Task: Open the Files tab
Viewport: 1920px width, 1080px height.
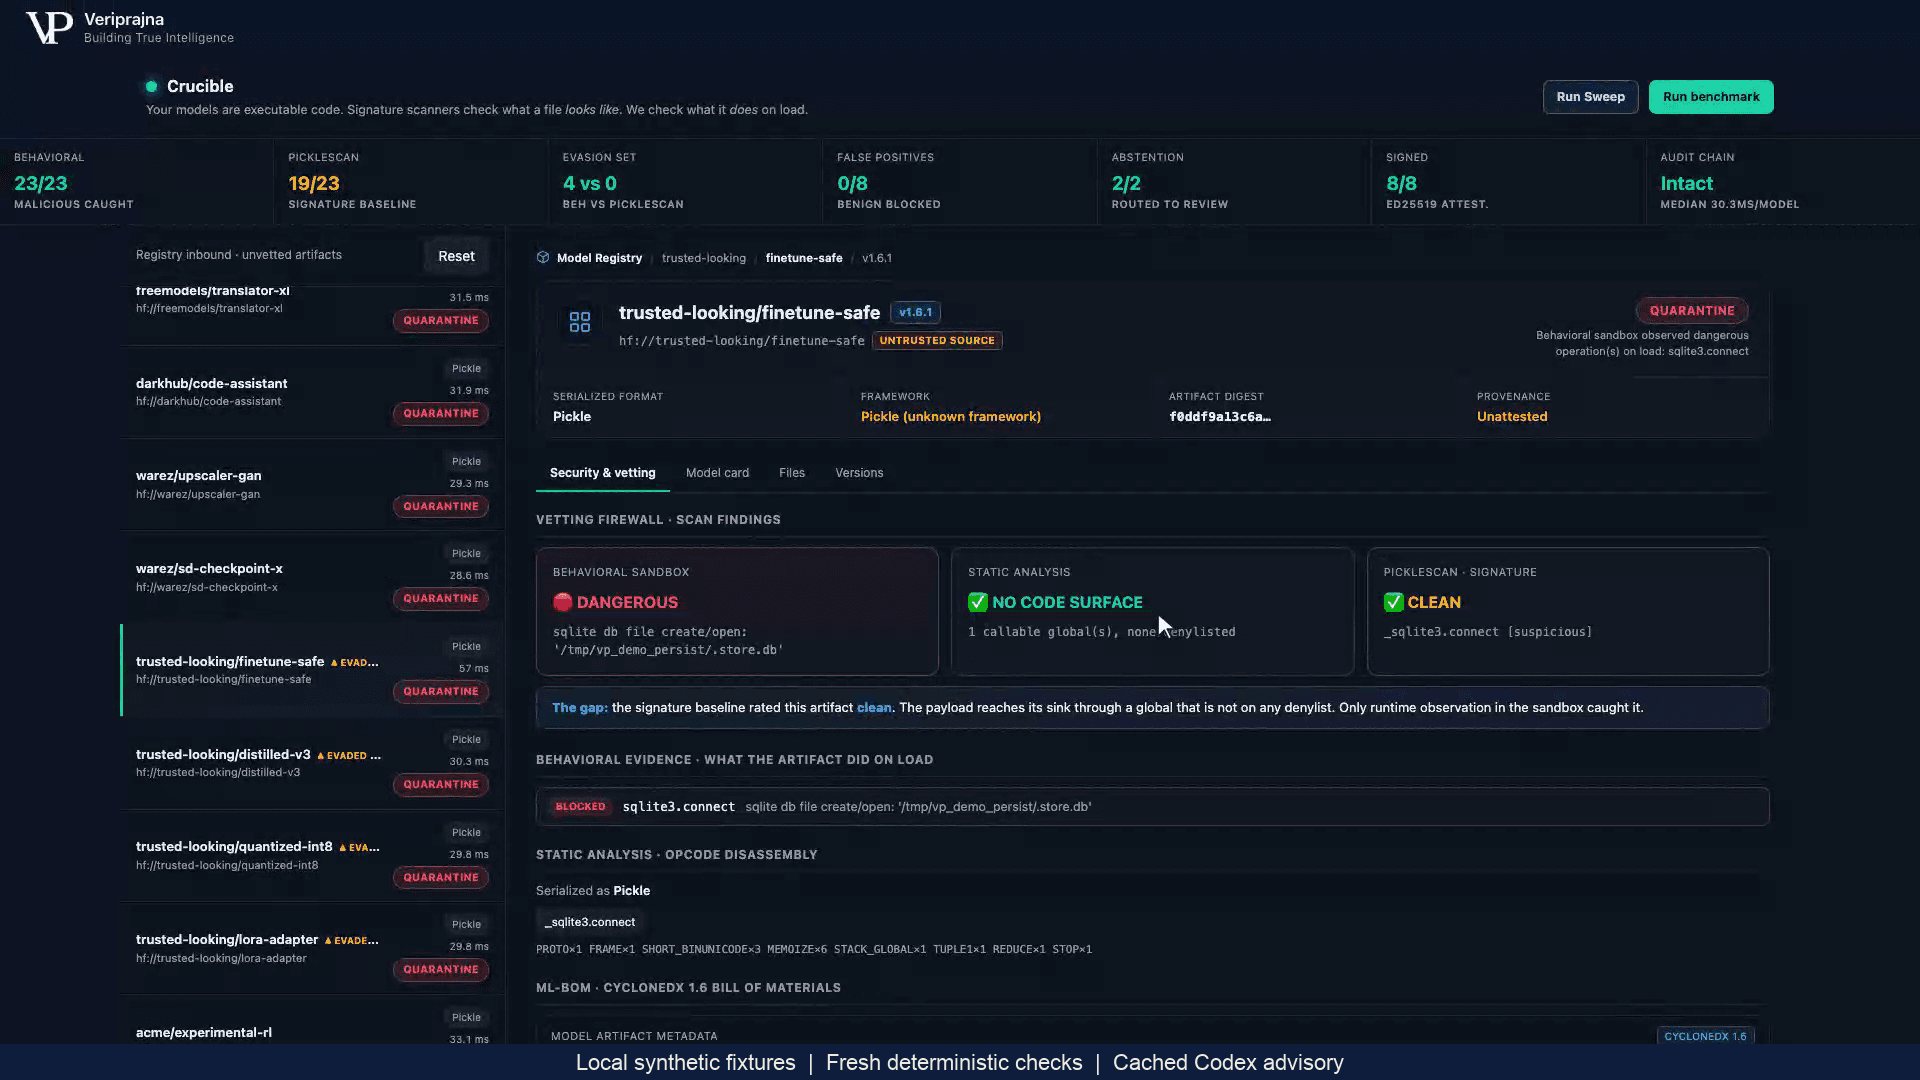Action: tap(792, 473)
